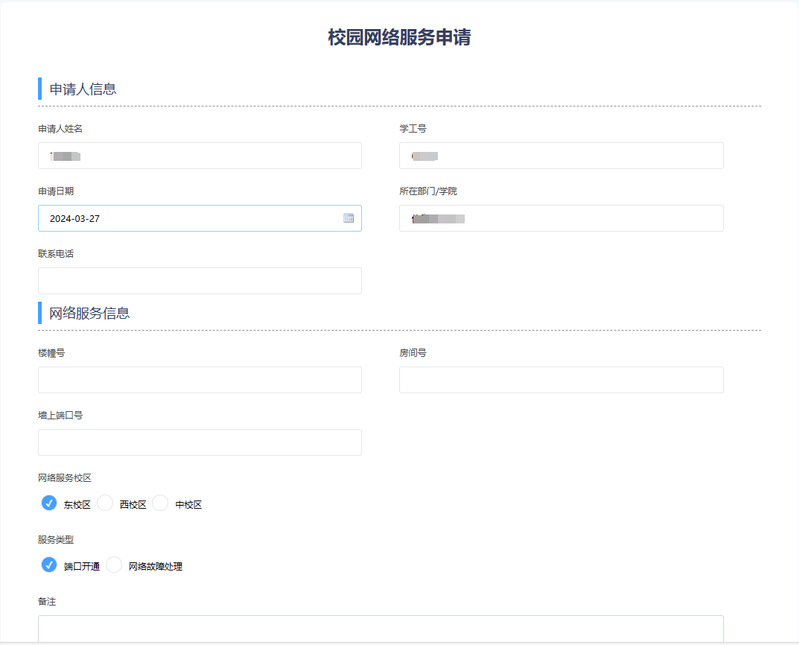Choose the 中校区 campus option
The height and width of the screenshot is (645, 799).
click(160, 503)
